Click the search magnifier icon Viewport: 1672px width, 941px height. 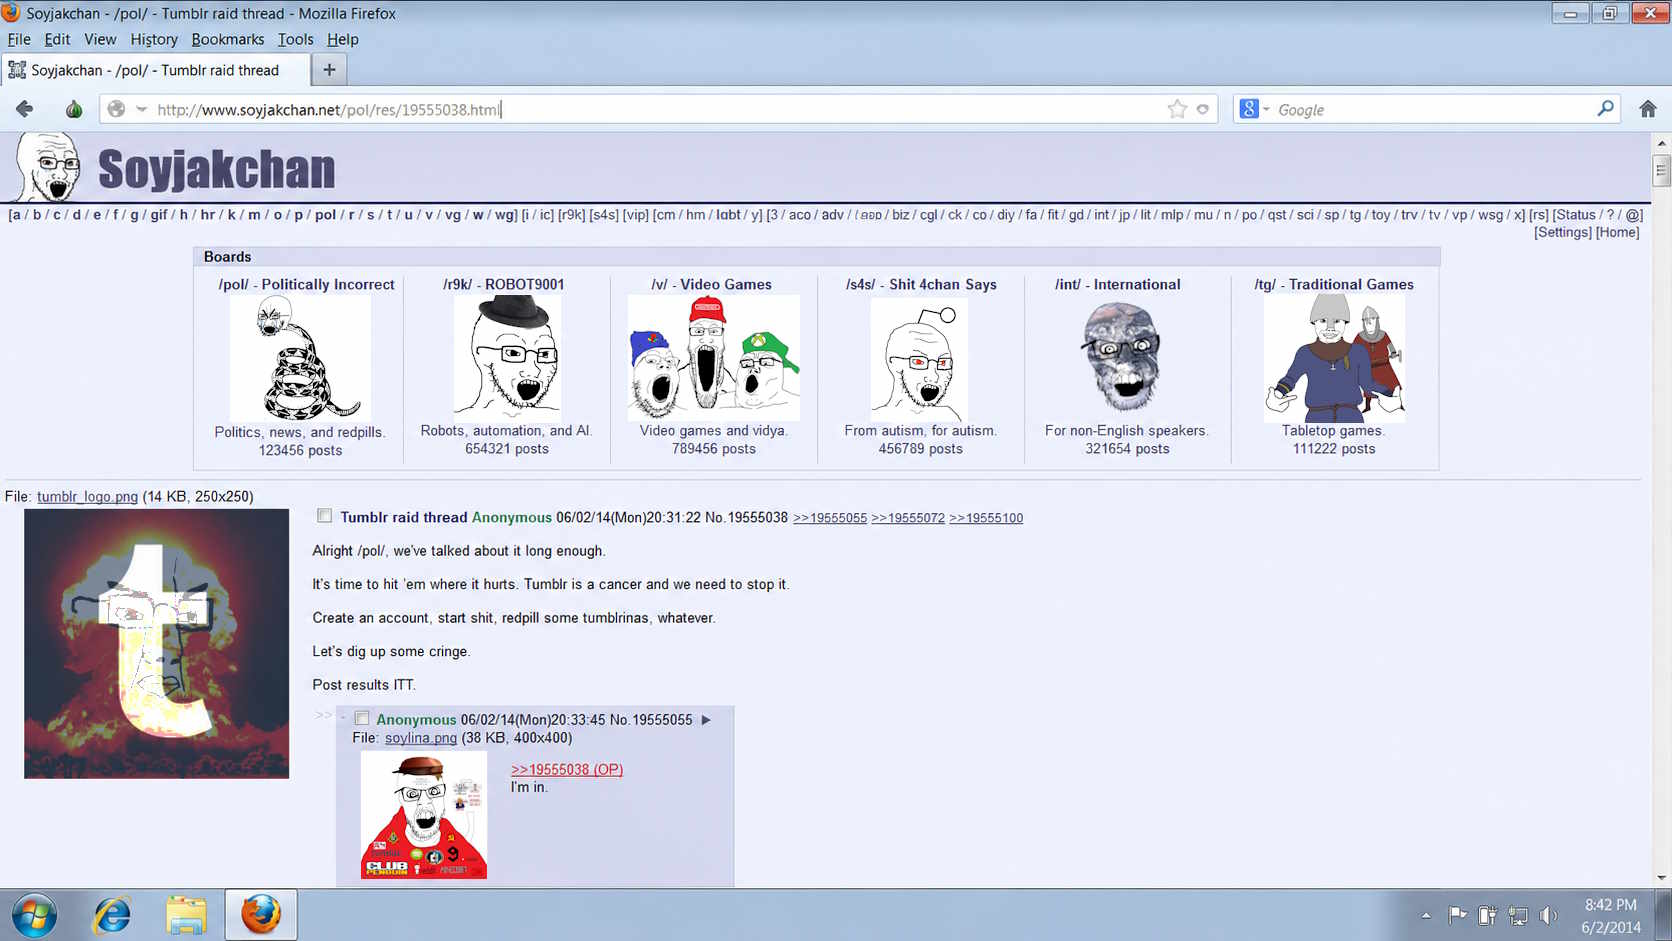1606,108
